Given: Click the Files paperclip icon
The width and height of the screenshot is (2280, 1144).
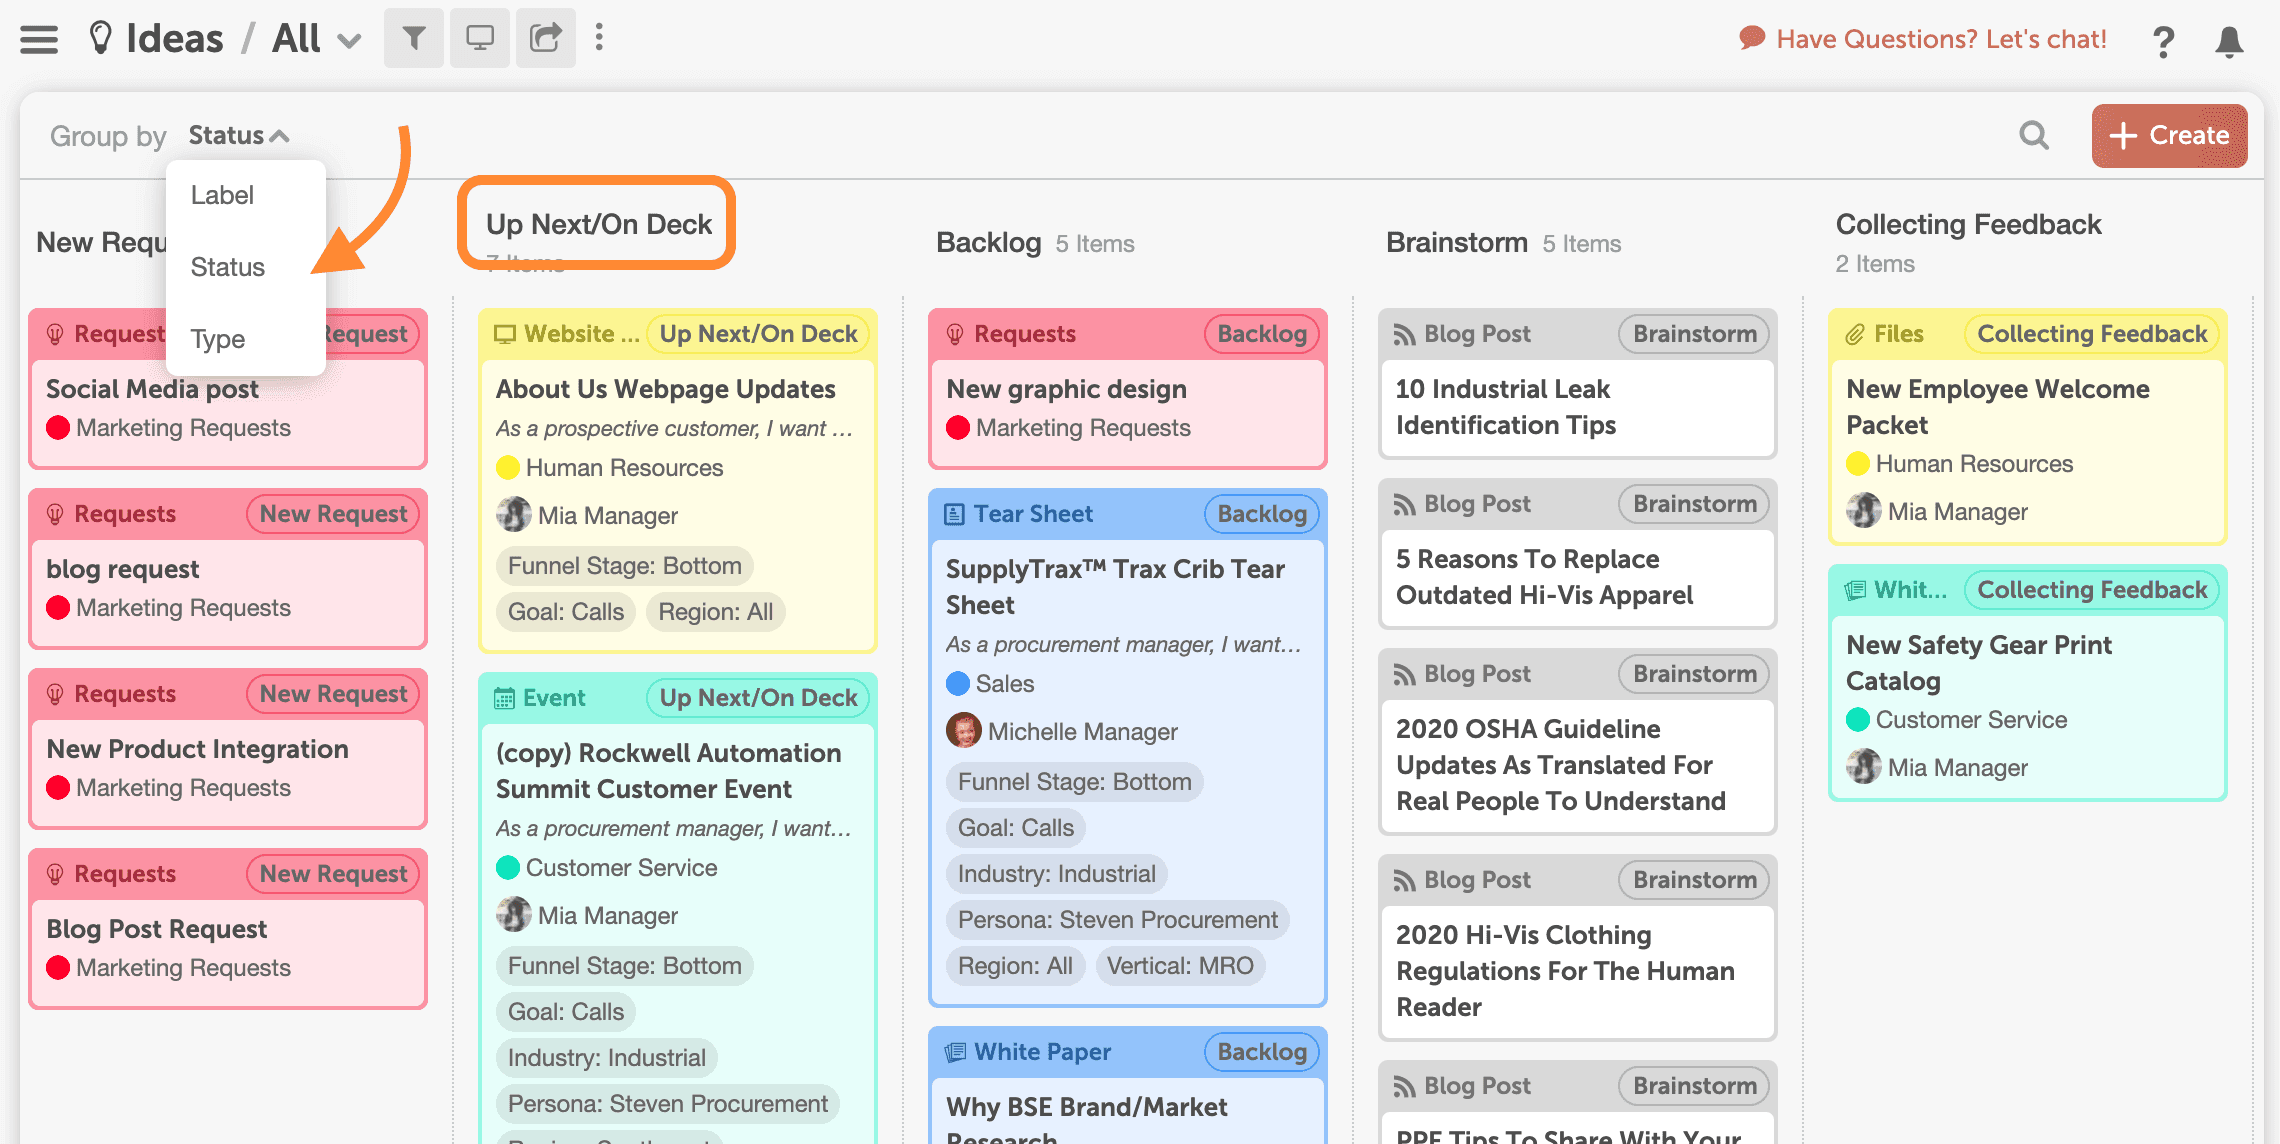Looking at the screenshot, I should click(1855, 334).
